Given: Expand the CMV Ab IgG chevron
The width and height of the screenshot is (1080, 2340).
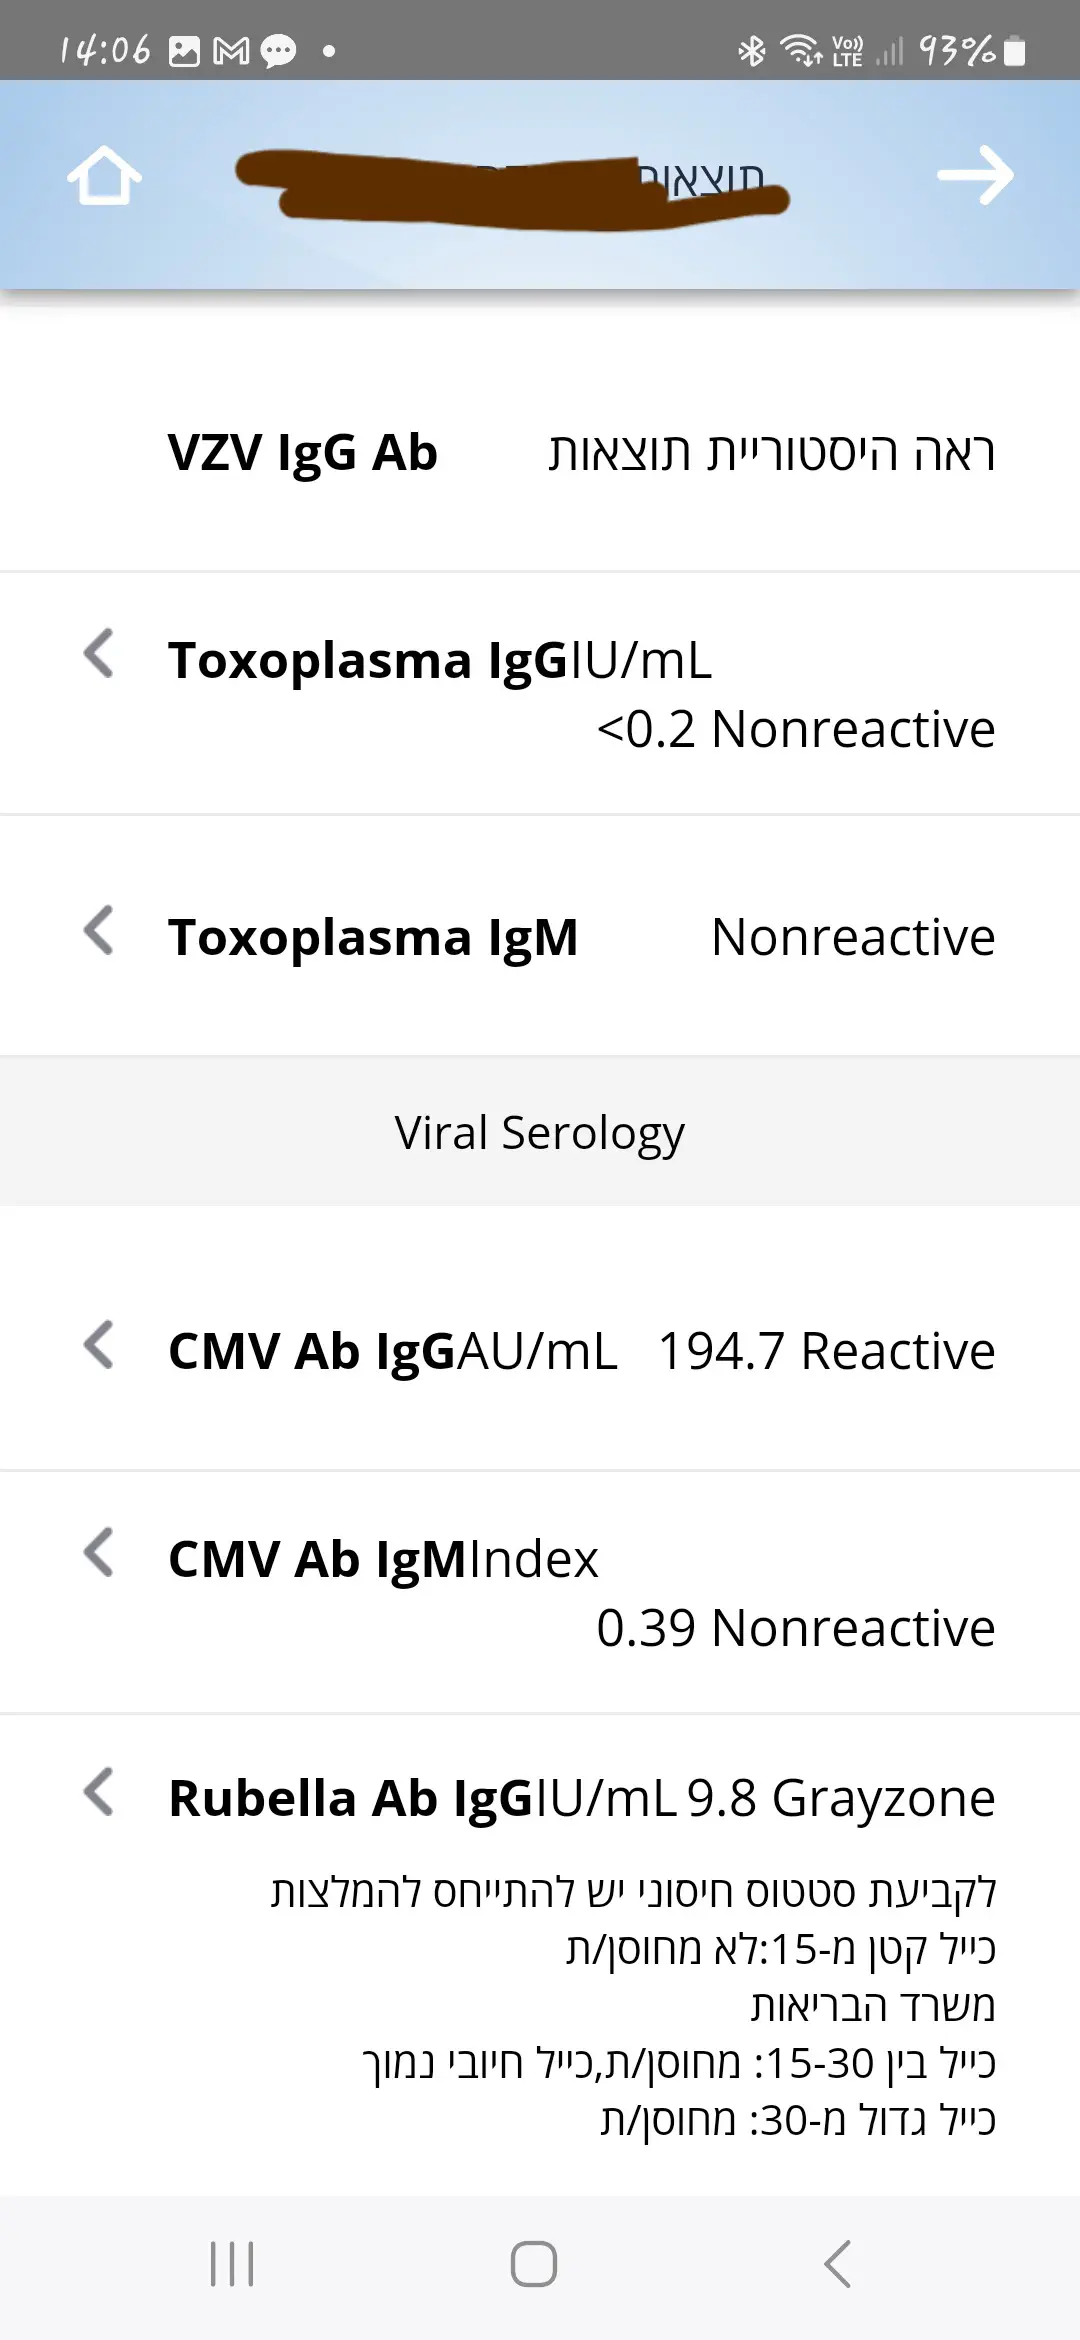Looking at the screenshot, I should (x=98, y=1345).
